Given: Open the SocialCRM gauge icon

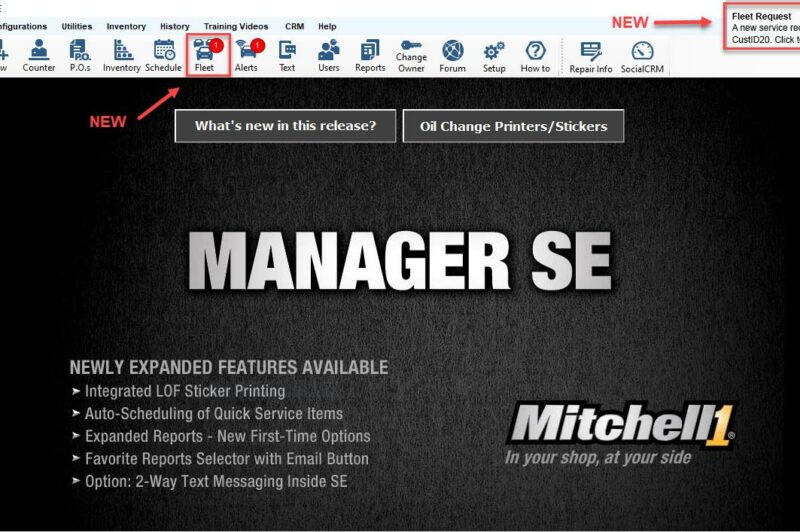Looking at the screenshot, I should point(642,57).
